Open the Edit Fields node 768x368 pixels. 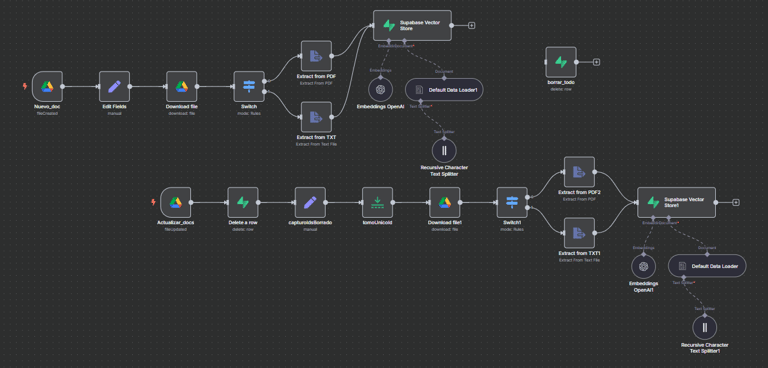point(114,87)
